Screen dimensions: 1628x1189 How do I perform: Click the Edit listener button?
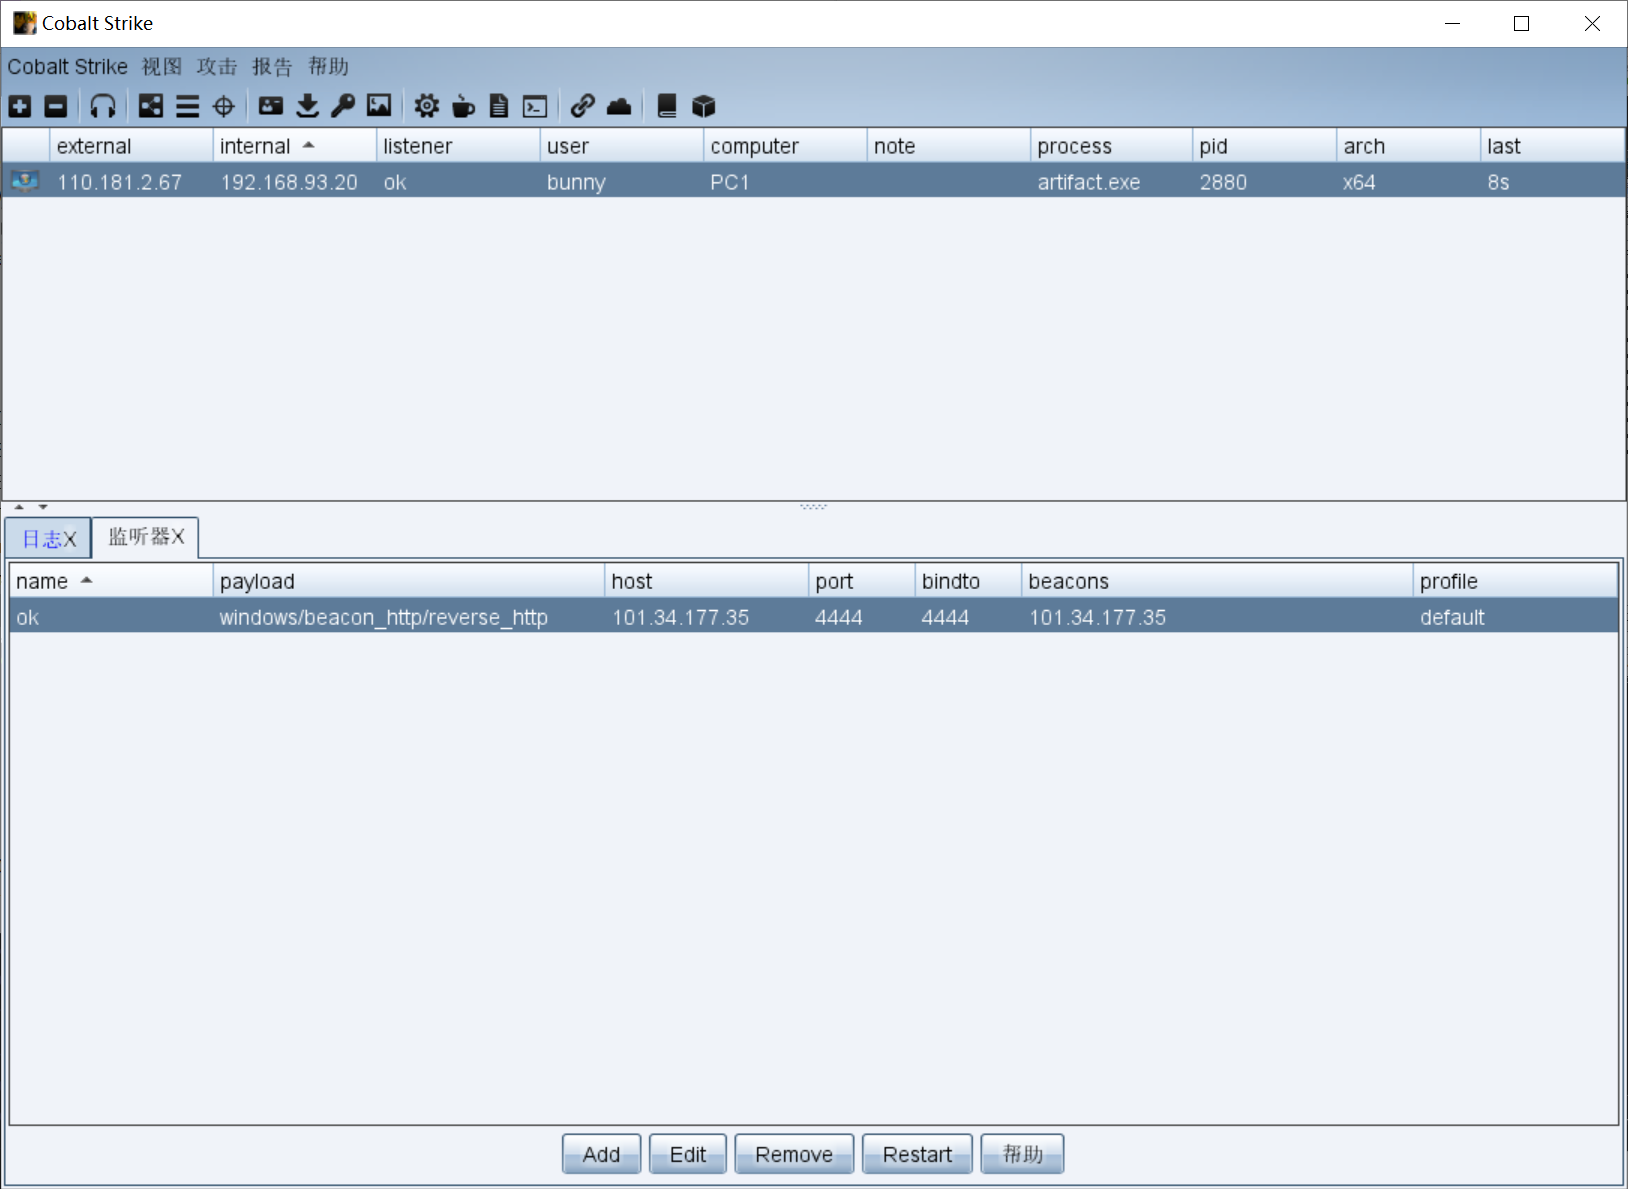[x=688, y=1154]
